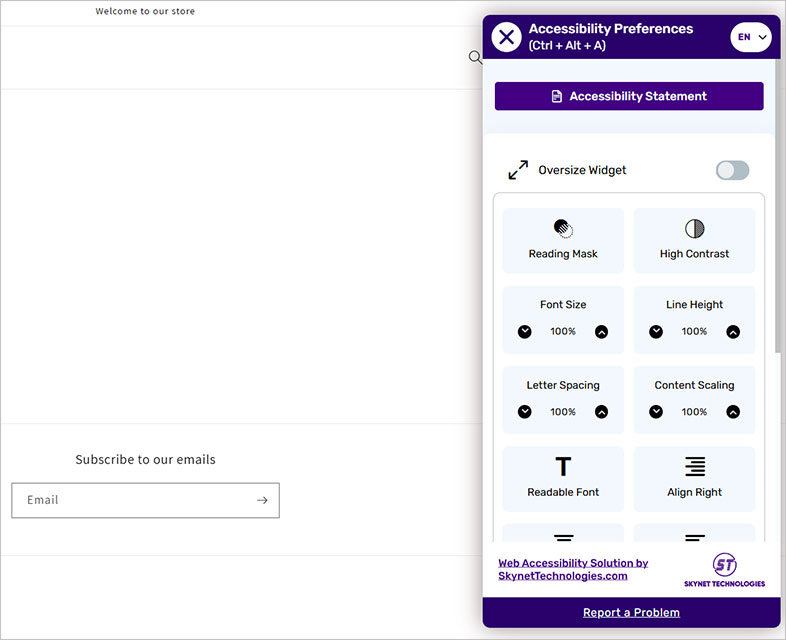Decrease the Letter Spacing
The width and height of the screenshot is (786, 640).
point(524,412)
